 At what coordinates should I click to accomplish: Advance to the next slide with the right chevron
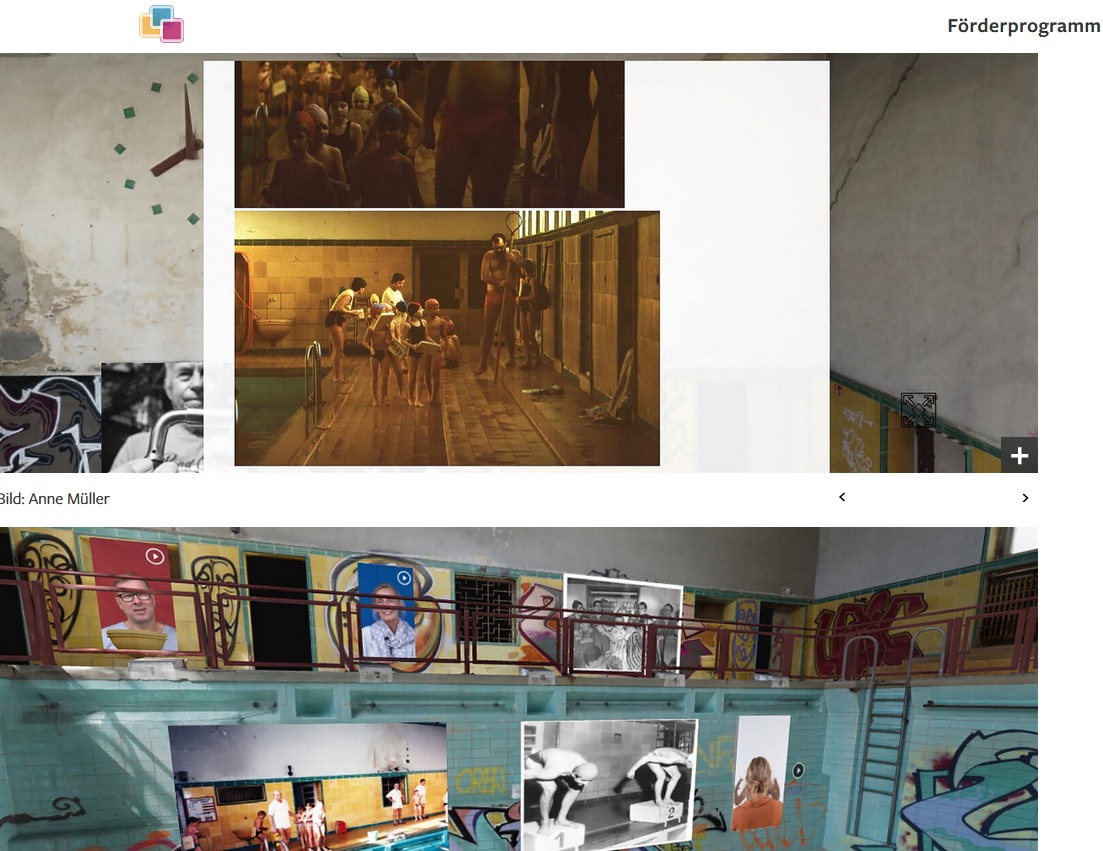[x=1025, y=497]
